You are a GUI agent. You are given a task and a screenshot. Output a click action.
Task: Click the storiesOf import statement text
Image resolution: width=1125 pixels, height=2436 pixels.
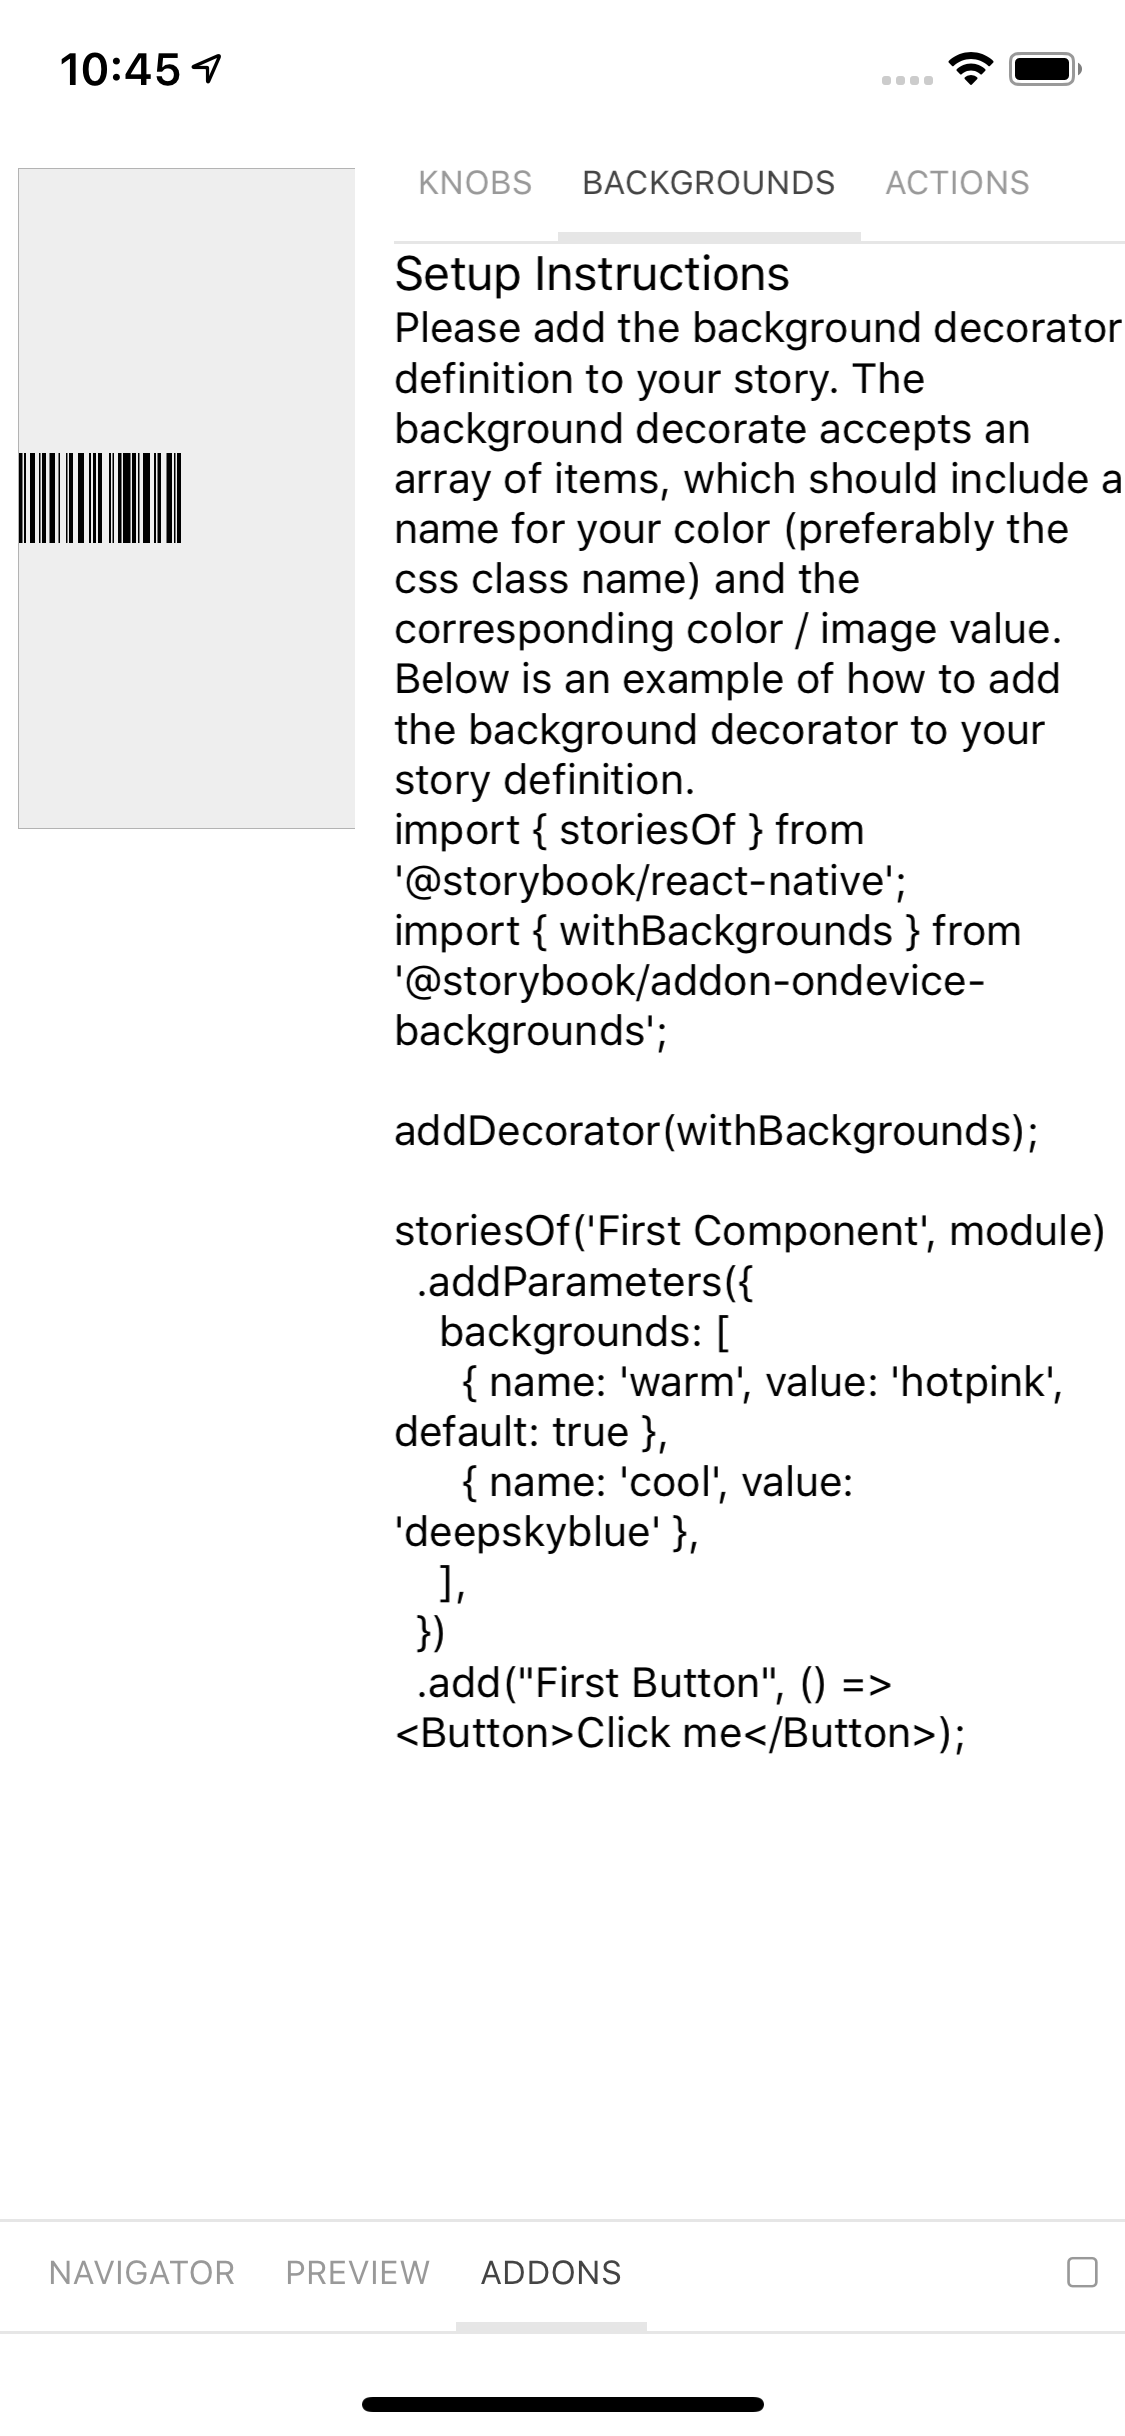(x=628, y=830)
